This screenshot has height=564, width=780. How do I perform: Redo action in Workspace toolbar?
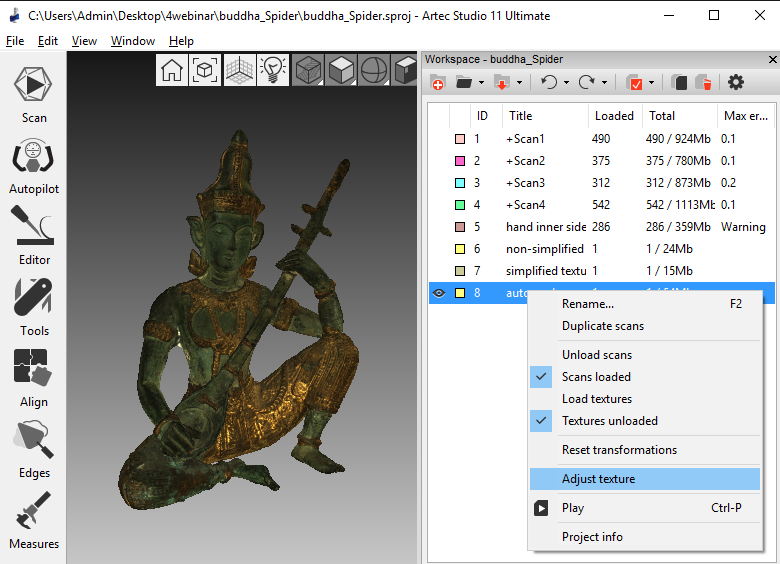click(587, 82)
